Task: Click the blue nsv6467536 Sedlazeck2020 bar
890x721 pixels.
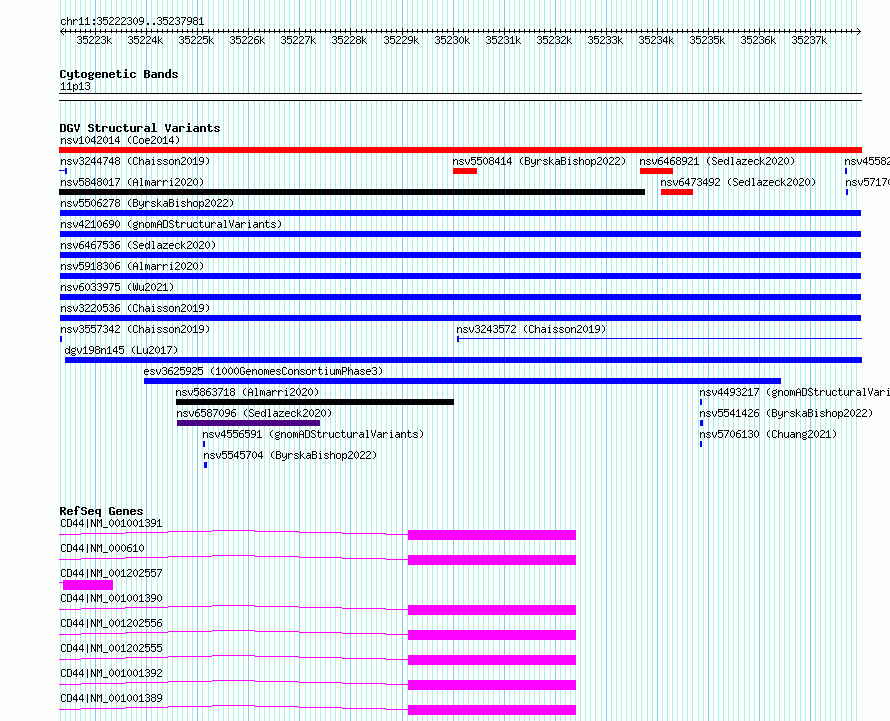Action: [460, 255]
